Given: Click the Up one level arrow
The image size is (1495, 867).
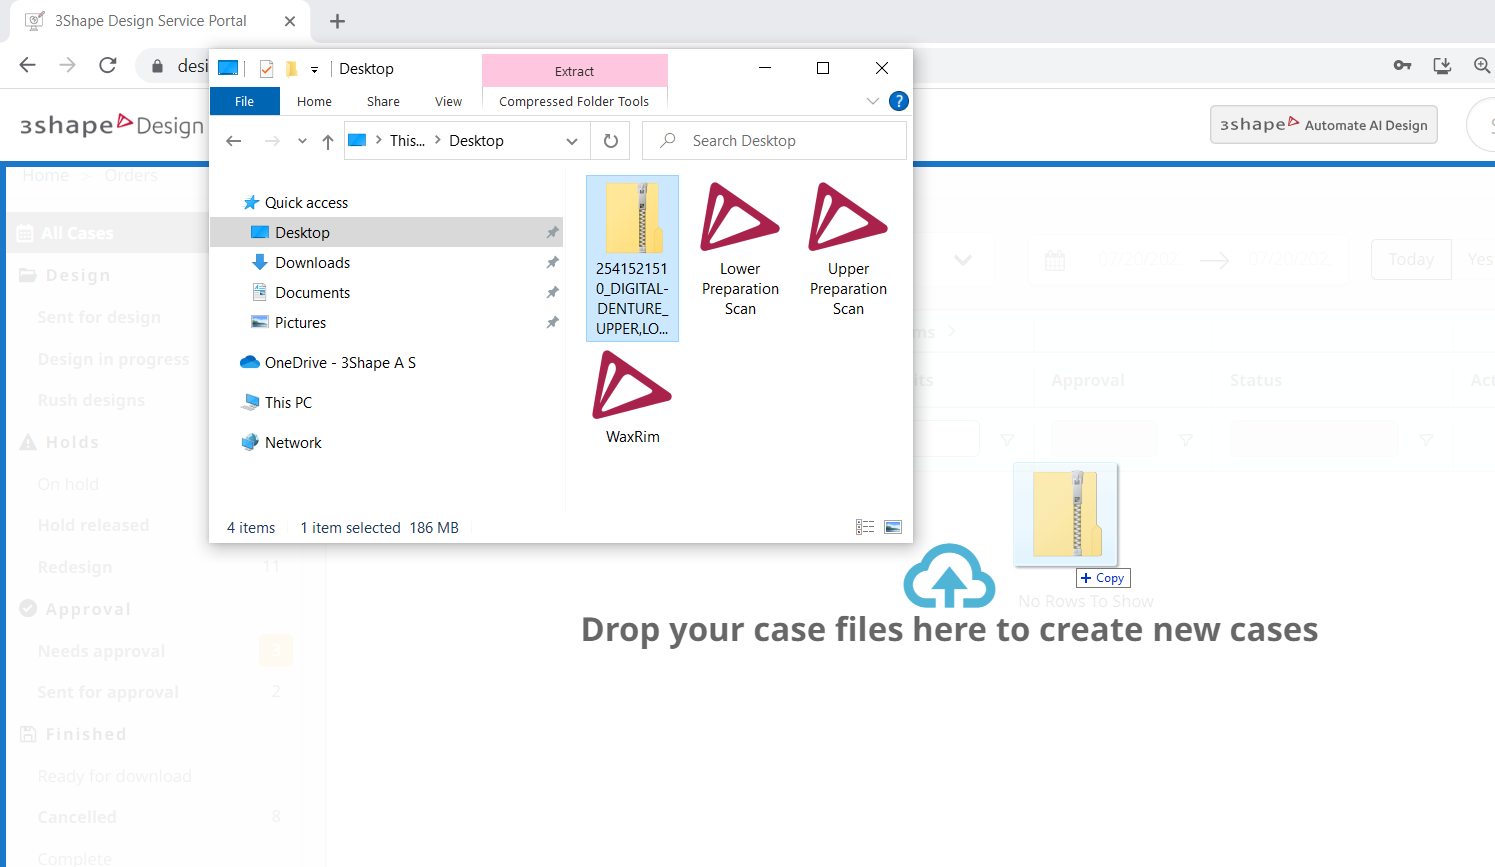Looking at the screenshot, I should tap(328, 142).
